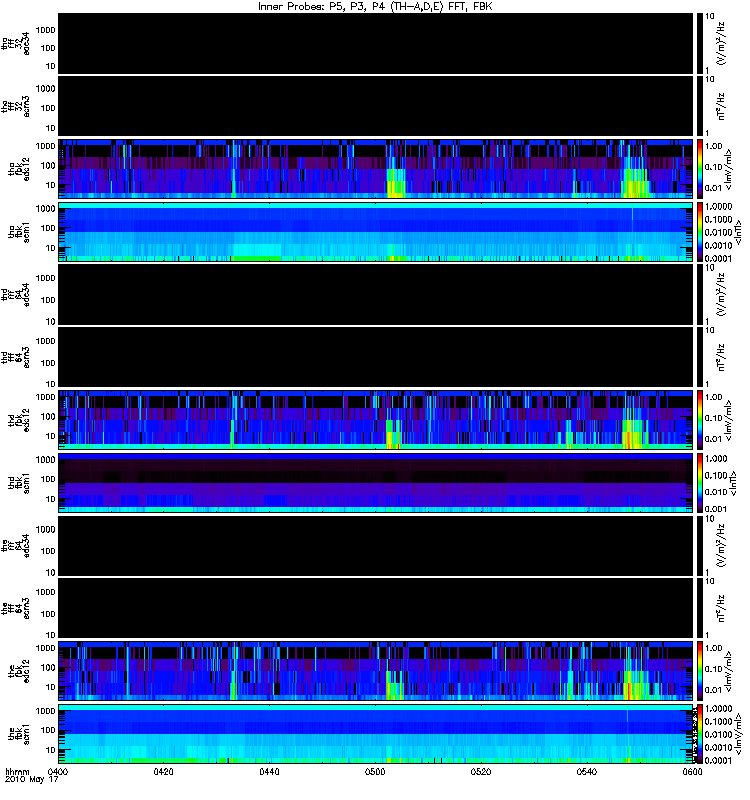
Task: Click the 0400 time tick label
Action: click(x=58, y=771)
